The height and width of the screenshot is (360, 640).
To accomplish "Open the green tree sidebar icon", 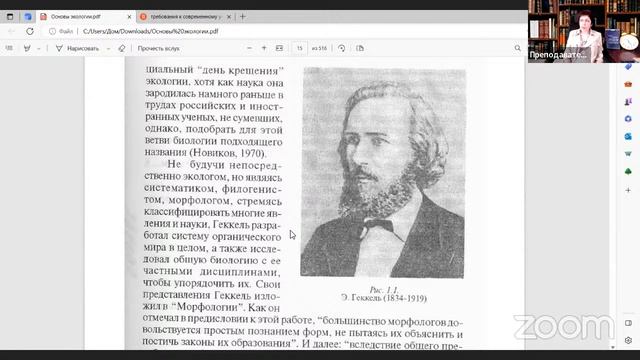I will (x=628, y=171).
